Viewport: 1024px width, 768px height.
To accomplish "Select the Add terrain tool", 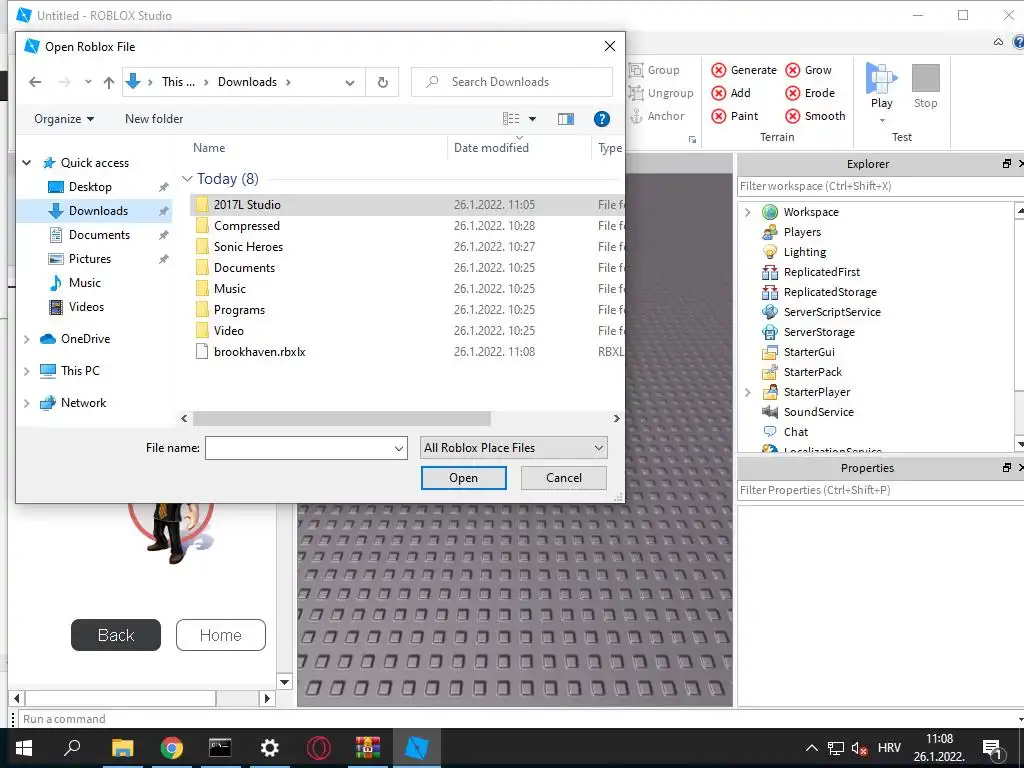I will (731, 93).
